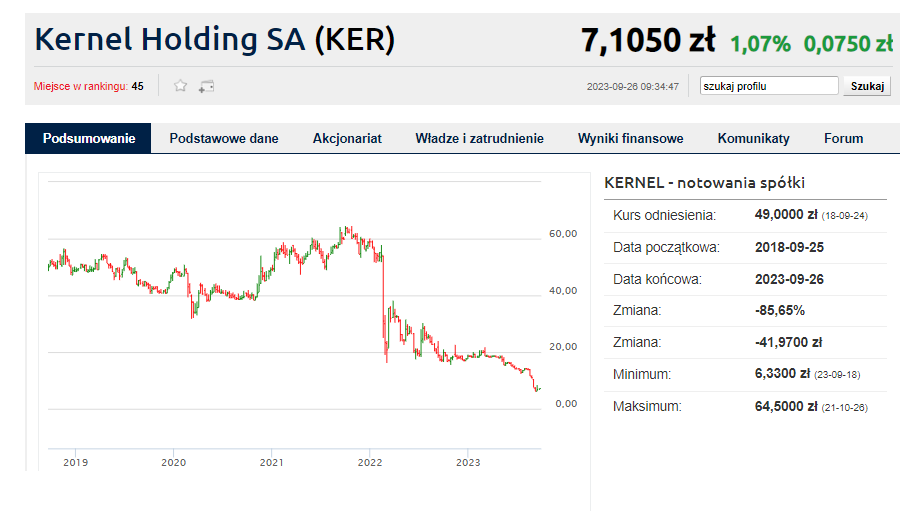Viewport: 900px width, 511px height.
Task: Click the 2022 price drop on the chart
Action: click(383, 300)
